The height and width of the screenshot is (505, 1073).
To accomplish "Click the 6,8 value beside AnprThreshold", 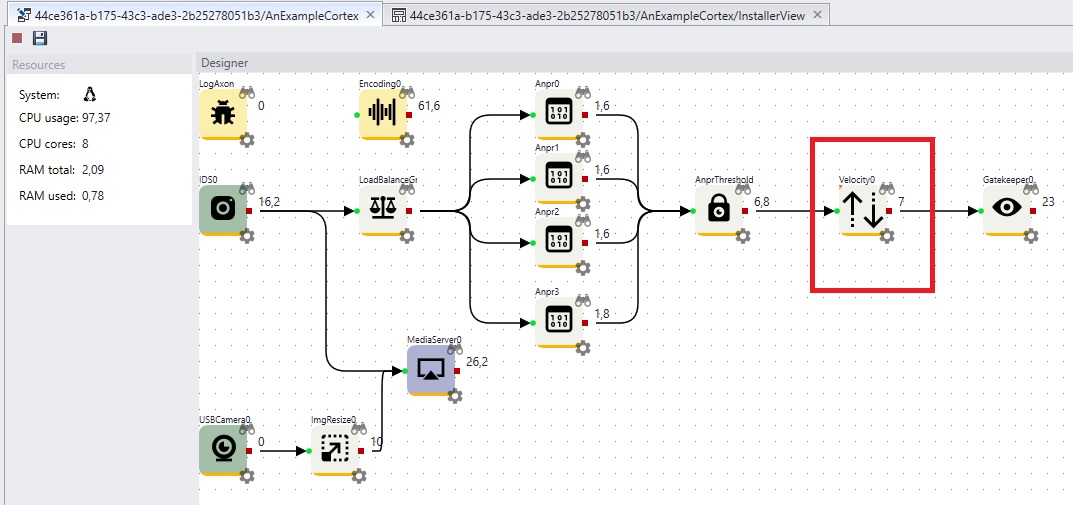I will tap(762, 202).
